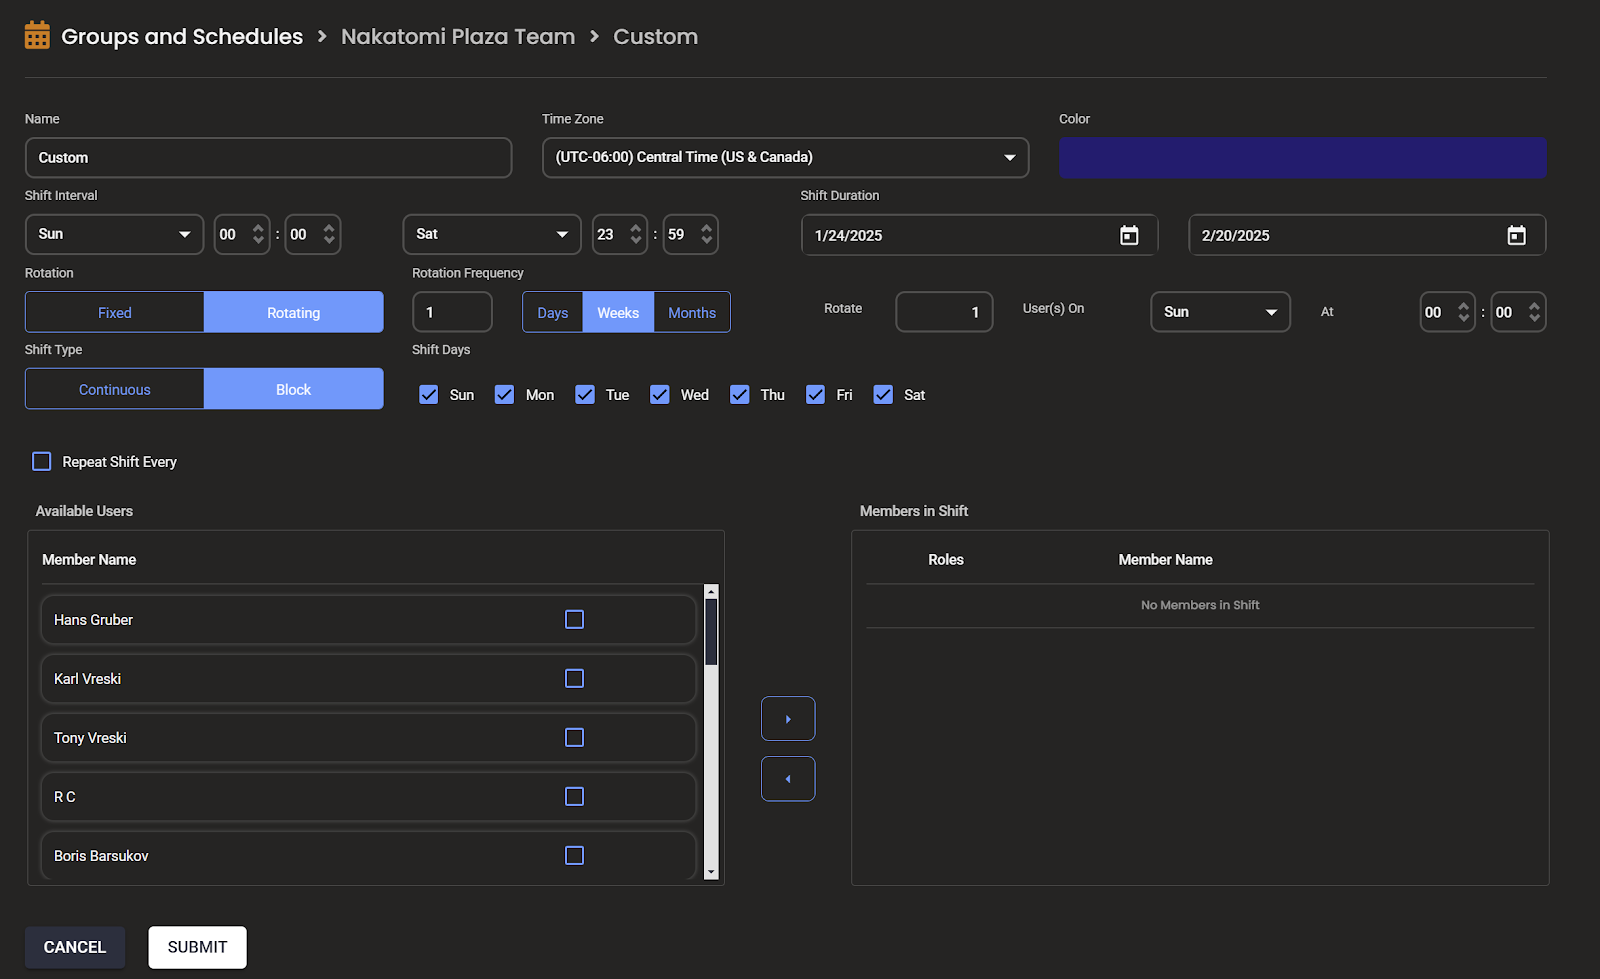Open the shift end date calendar picker
Image resolution: width=1600 pixels, height=979 pixels.
point(1516,235)
